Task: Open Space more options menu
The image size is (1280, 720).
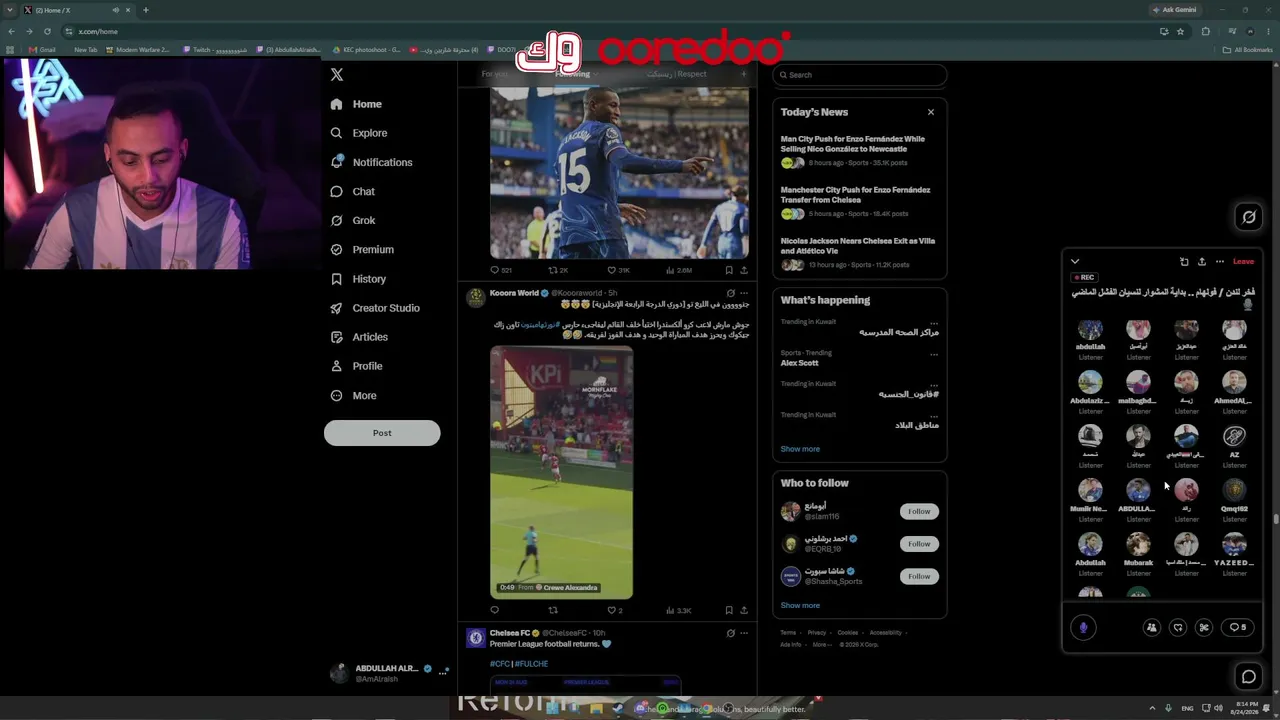Action: point(1220,262)
